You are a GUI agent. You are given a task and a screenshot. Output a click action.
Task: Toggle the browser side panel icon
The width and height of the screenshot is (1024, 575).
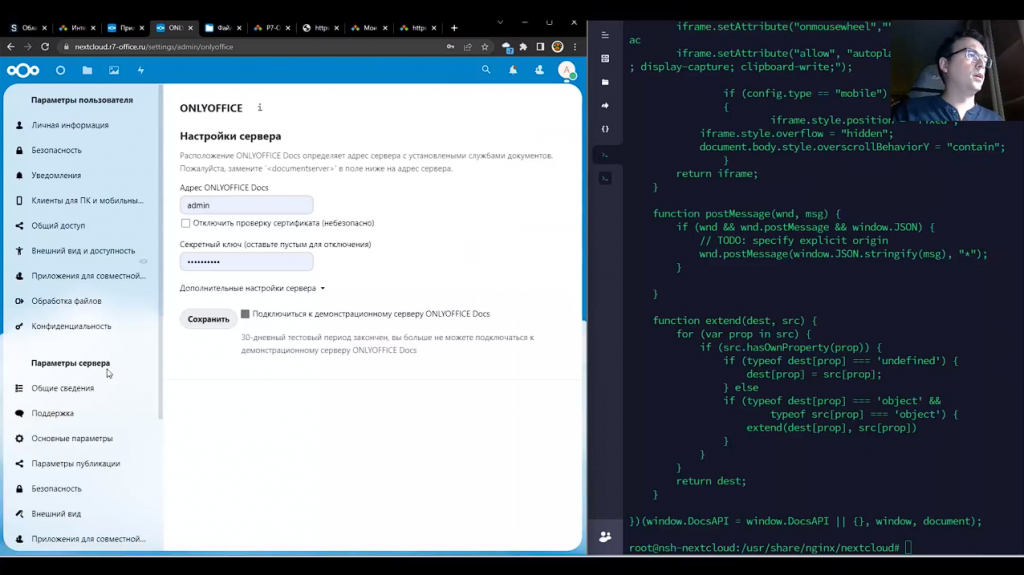coord(540,46)
